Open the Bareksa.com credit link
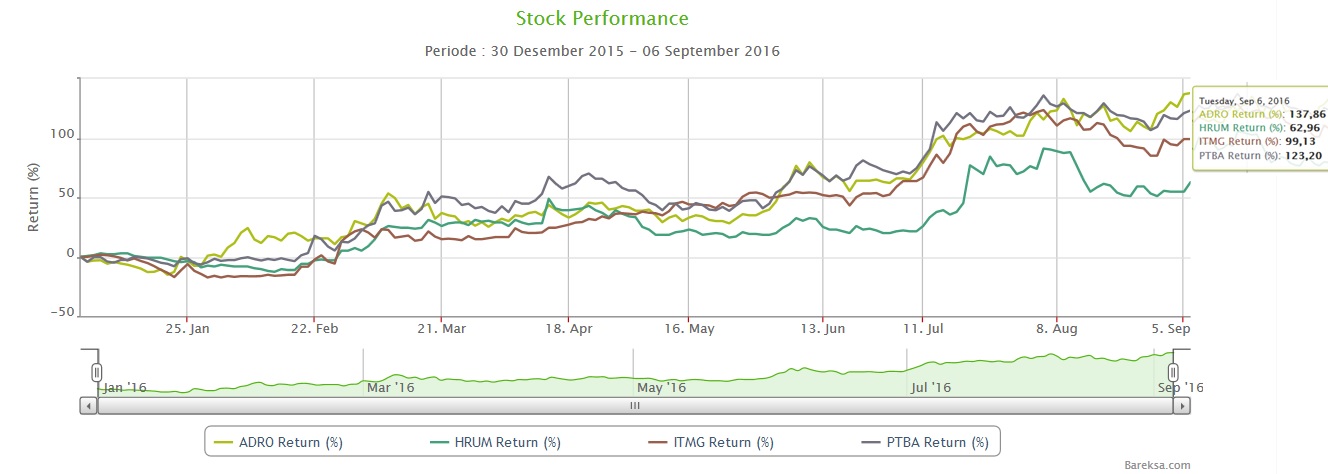The height and width of the screenshot is (474, 1328). click(x=1156, y=465)
